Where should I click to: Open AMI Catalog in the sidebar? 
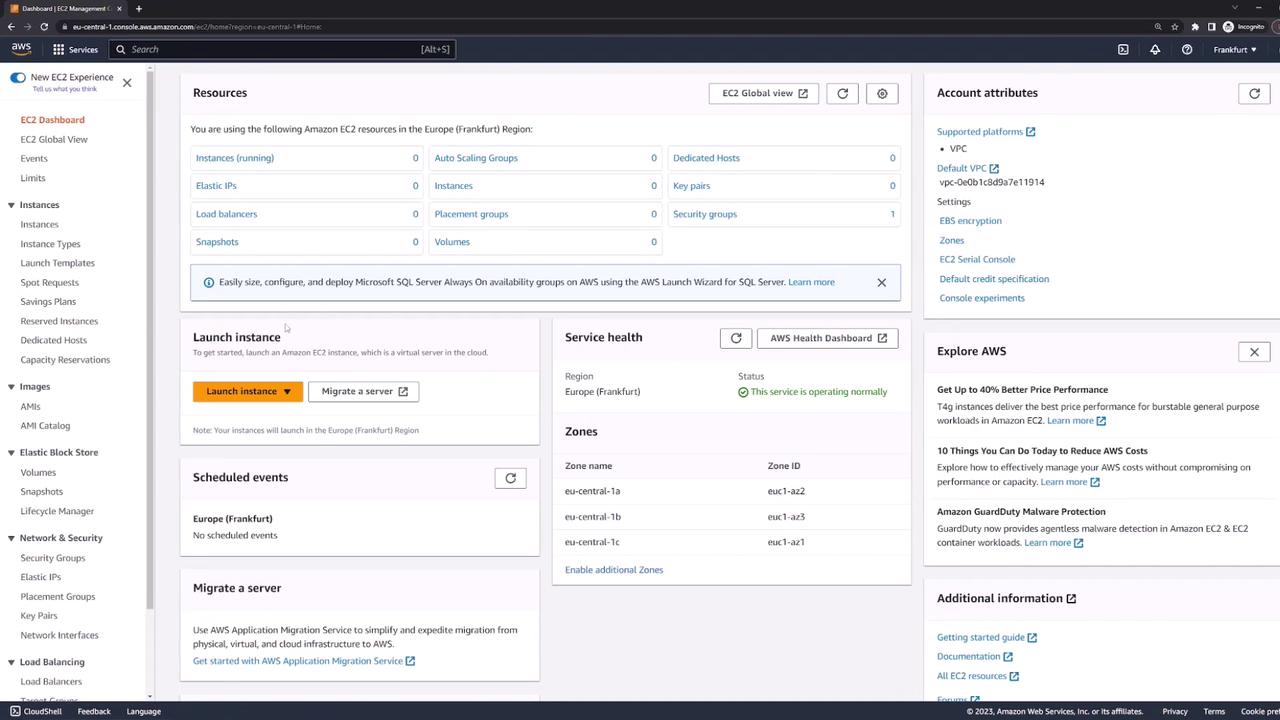45,425
